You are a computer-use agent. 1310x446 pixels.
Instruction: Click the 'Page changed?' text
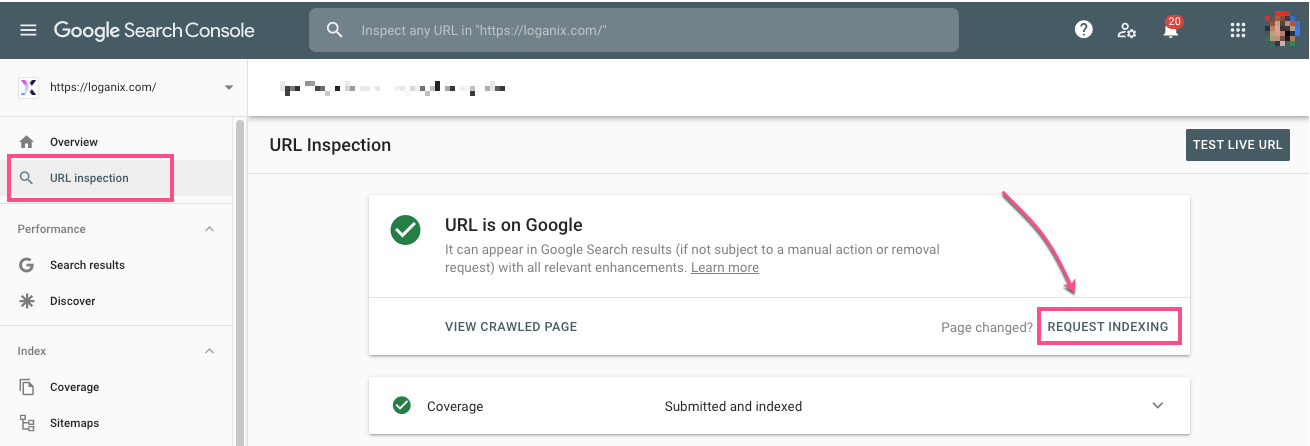[986, 327]
